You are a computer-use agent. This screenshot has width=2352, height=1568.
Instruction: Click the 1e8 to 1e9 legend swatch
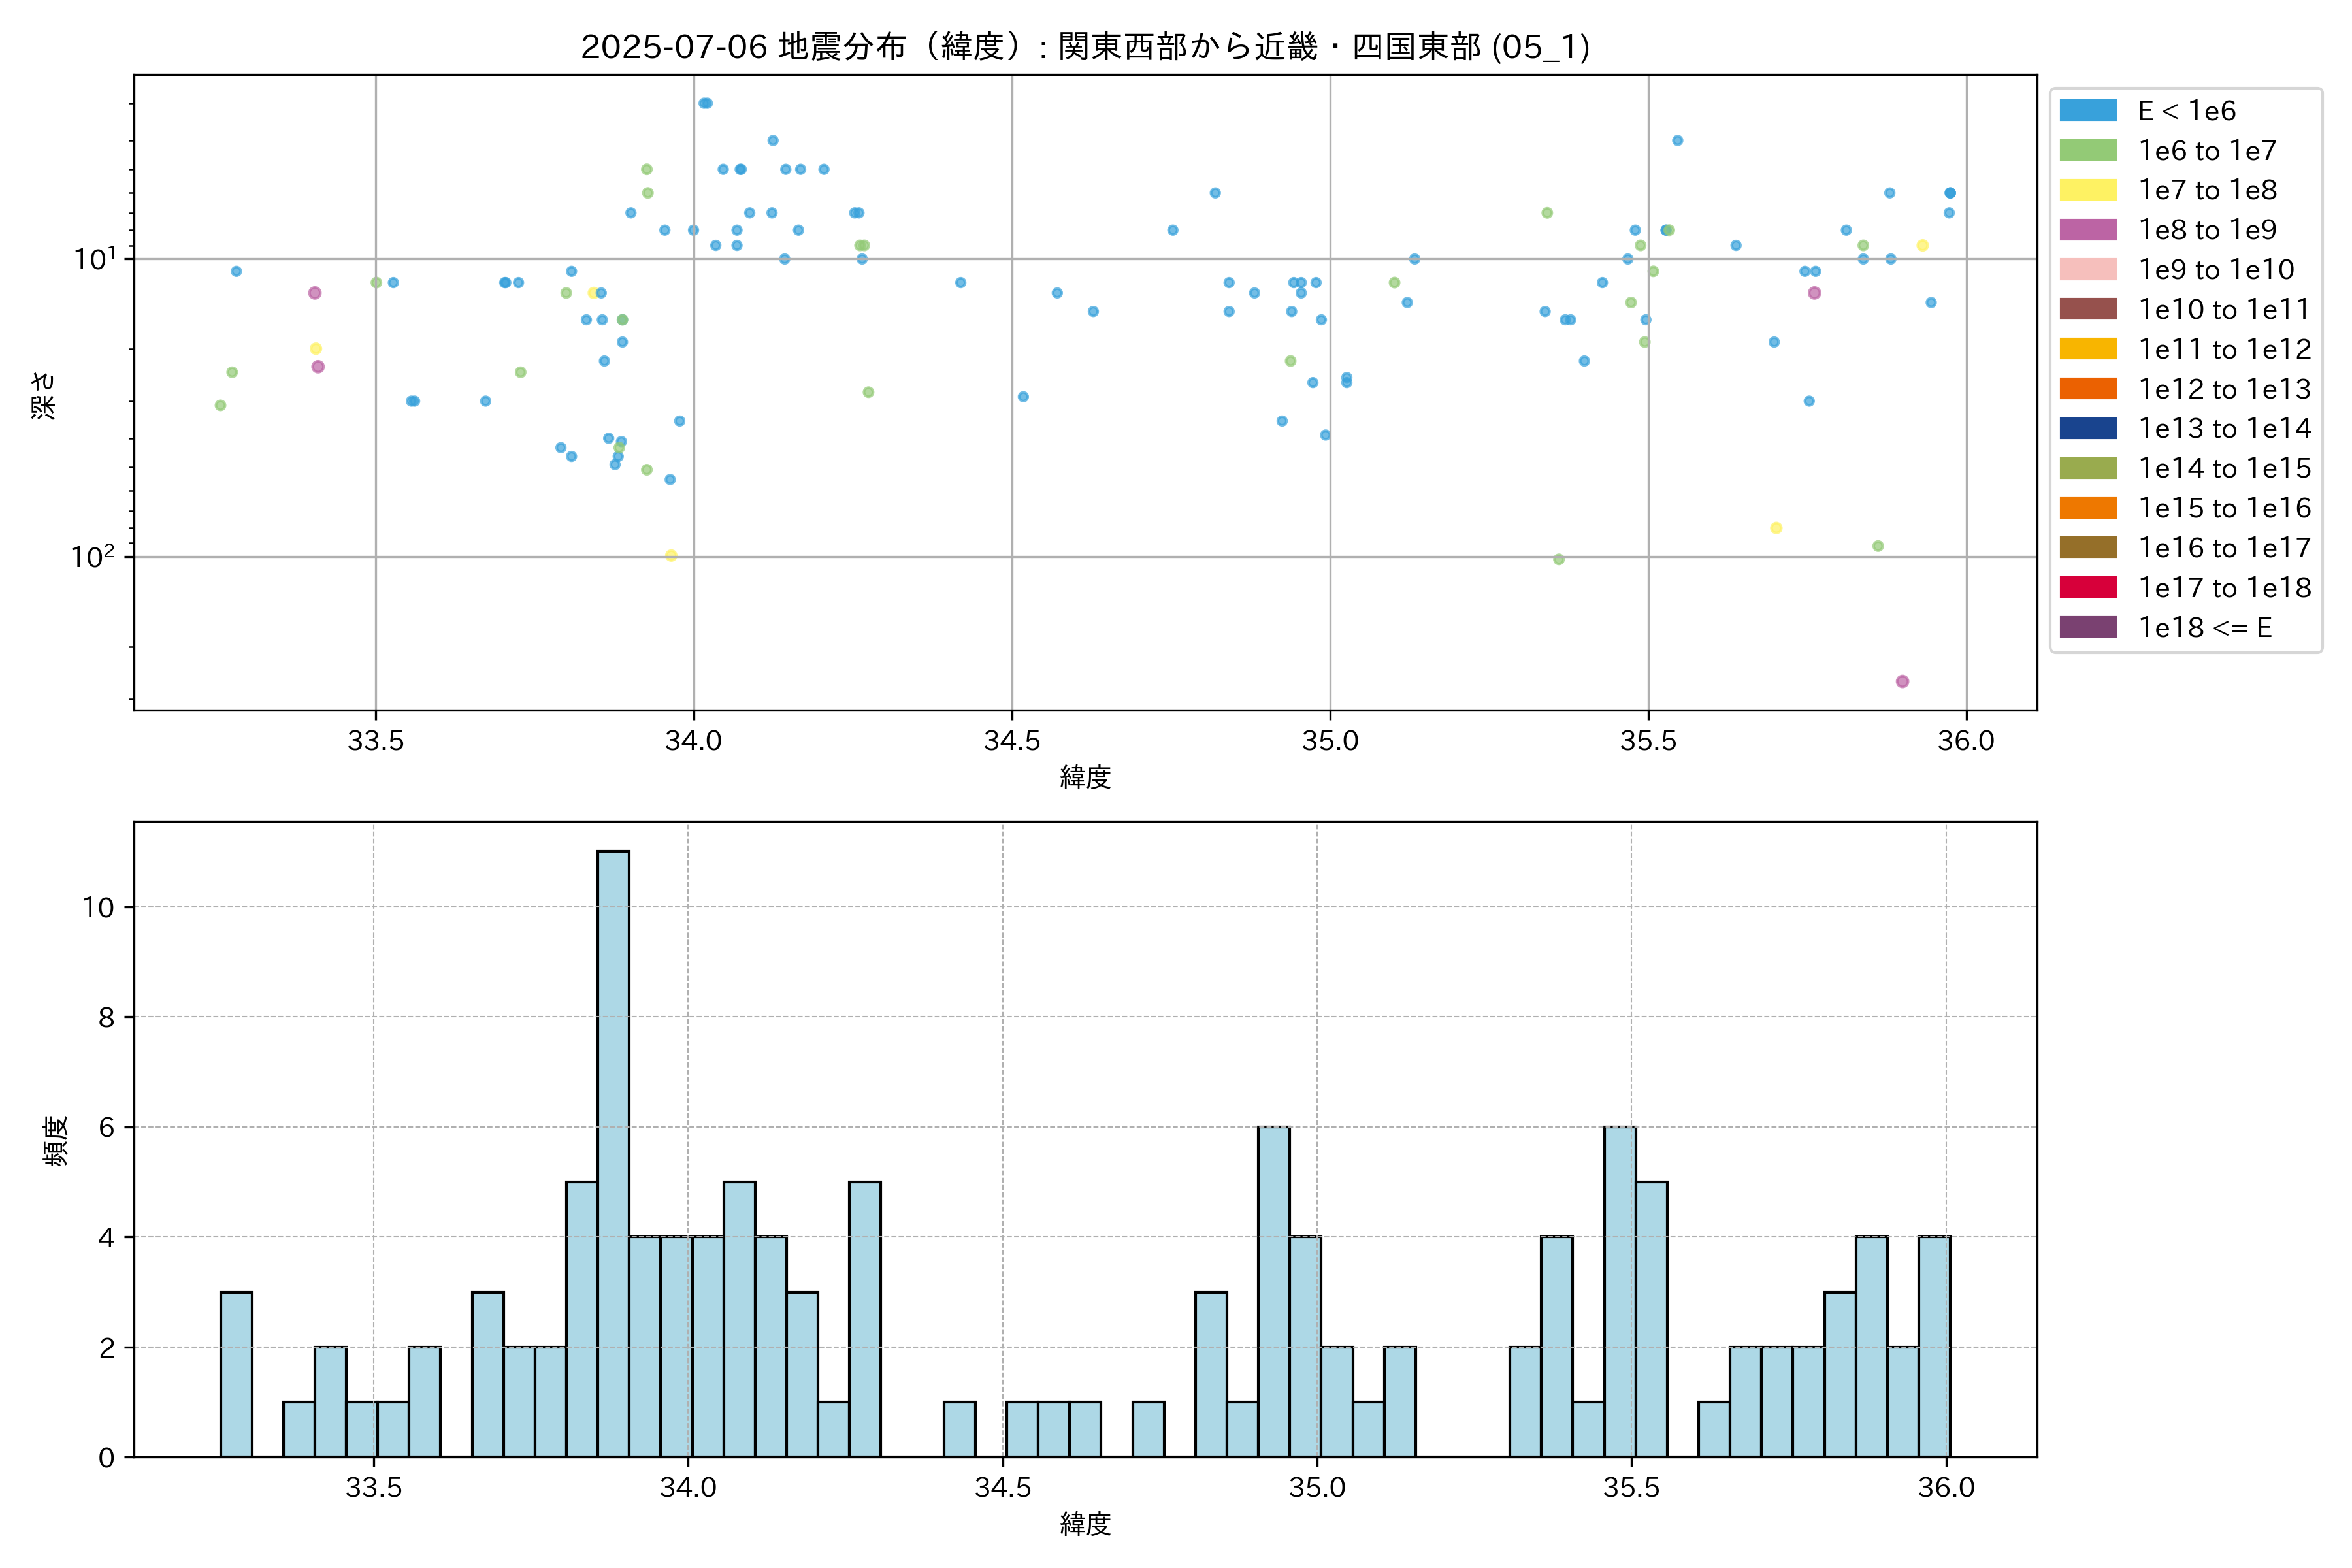pos(2087,230)
